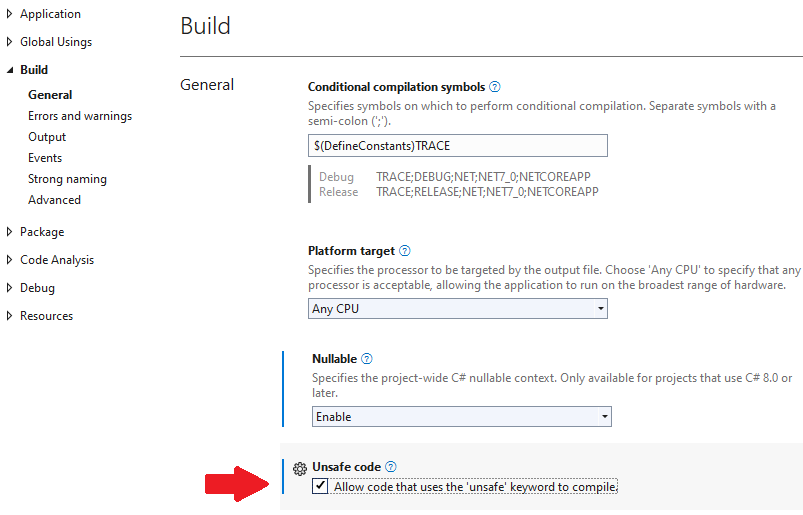The height and width of the screenshot is (515, 803).
Task: Expand the Resources section
Action: click(x=9, y=316)
